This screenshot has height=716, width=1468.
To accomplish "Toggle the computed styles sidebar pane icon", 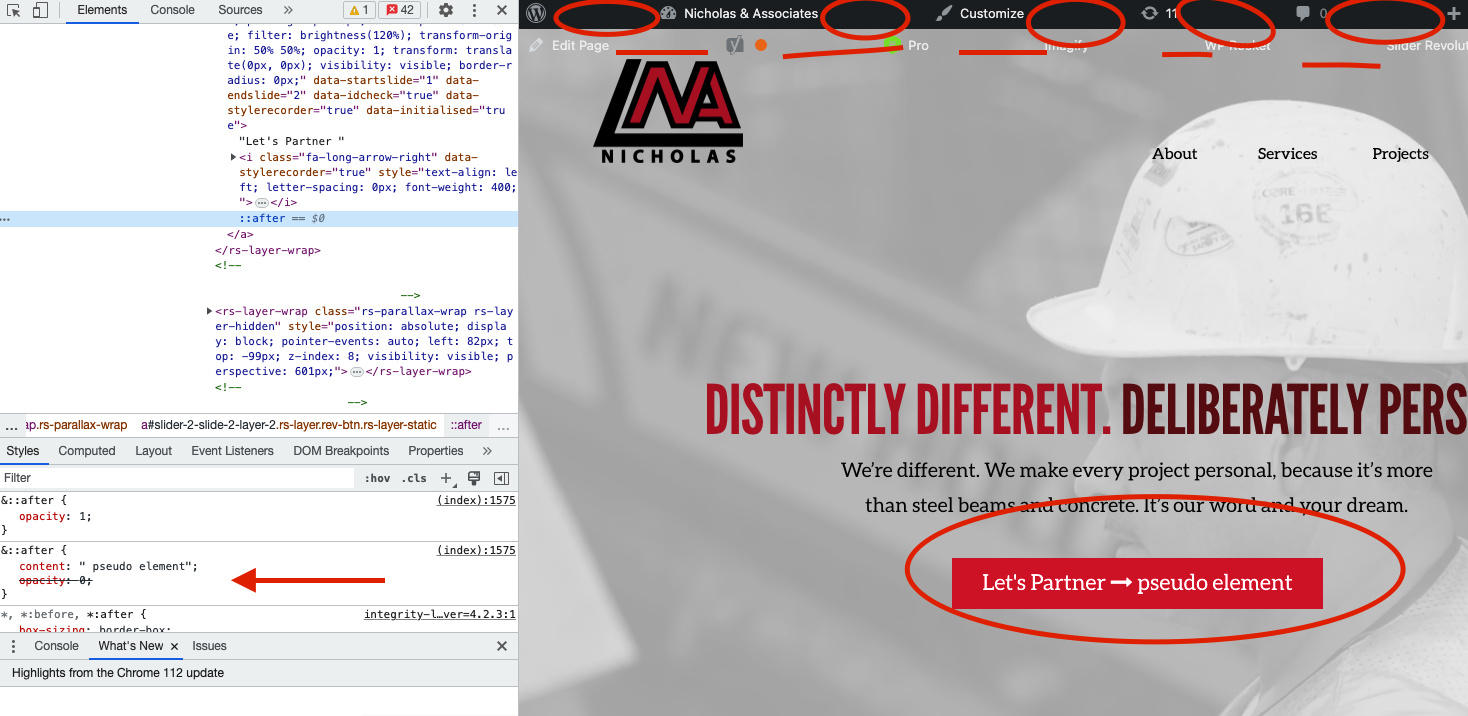I will click(502, 478).
